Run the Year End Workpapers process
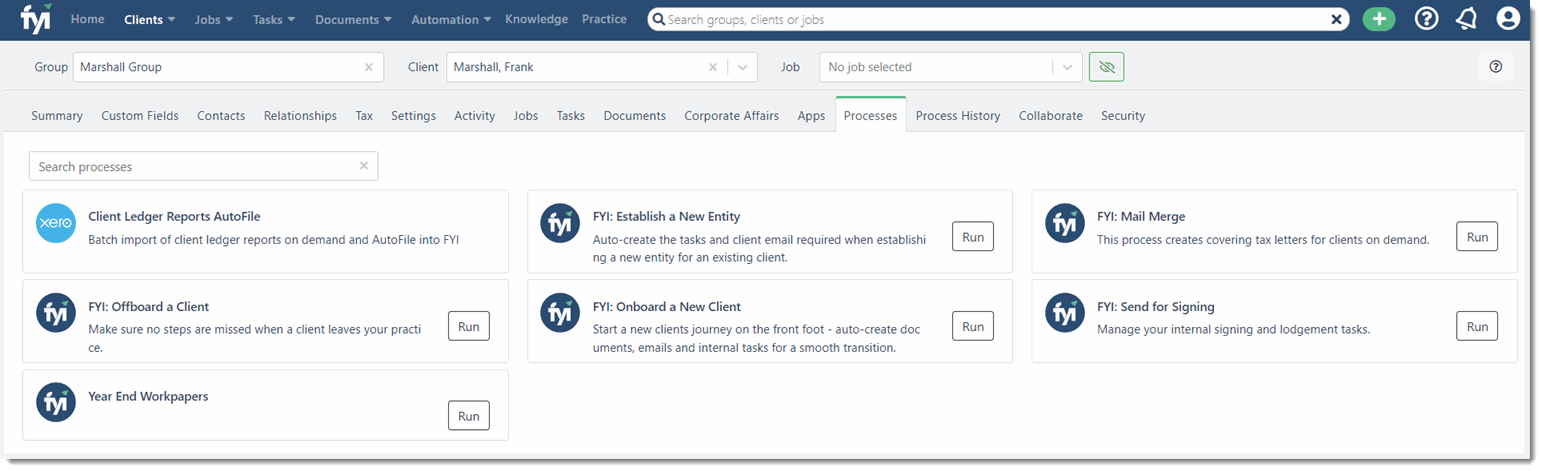The image size is (1542, 471). 469,416
